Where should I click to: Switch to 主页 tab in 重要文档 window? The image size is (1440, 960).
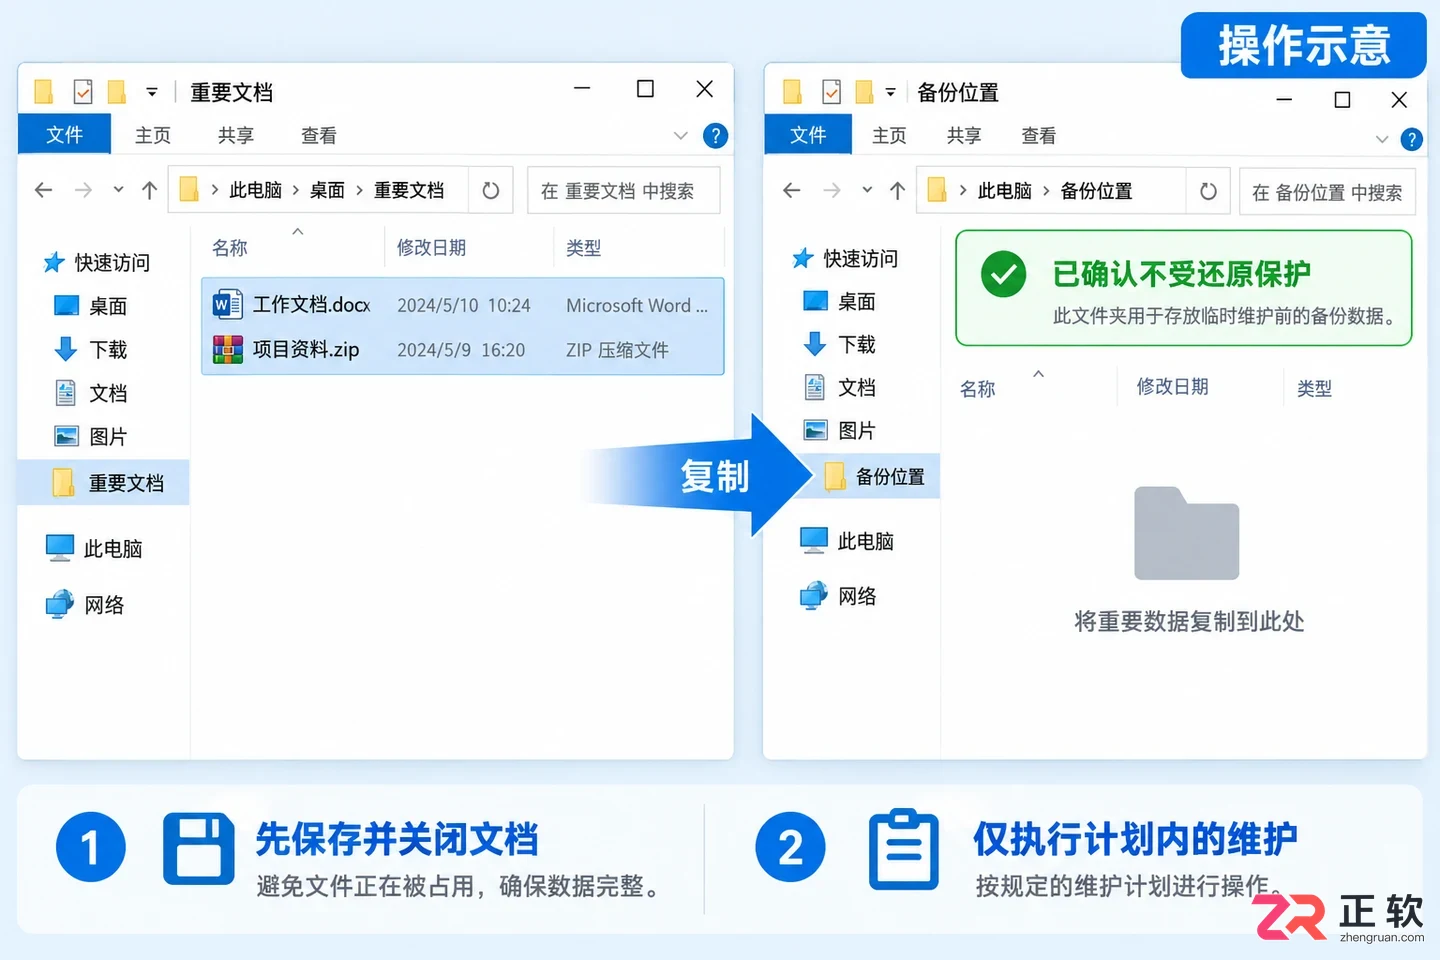(x=153, y=135)
